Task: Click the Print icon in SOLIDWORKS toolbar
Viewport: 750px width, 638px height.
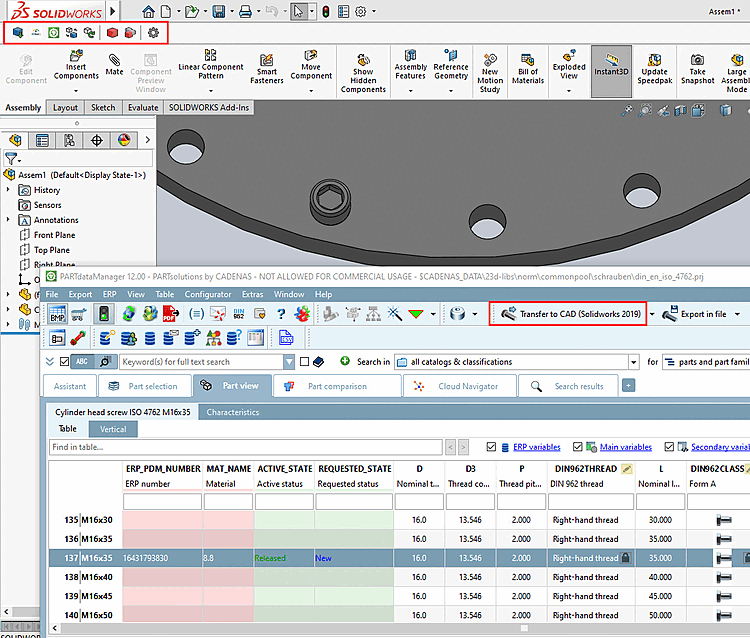Action: (245, 12)
